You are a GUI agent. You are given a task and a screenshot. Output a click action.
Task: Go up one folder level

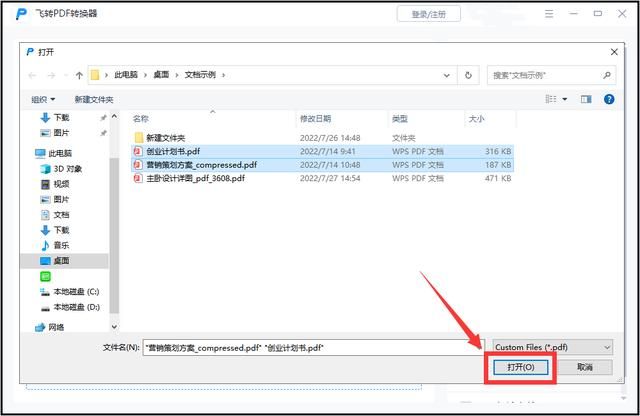pyautogui.click(x=79, y=75)
